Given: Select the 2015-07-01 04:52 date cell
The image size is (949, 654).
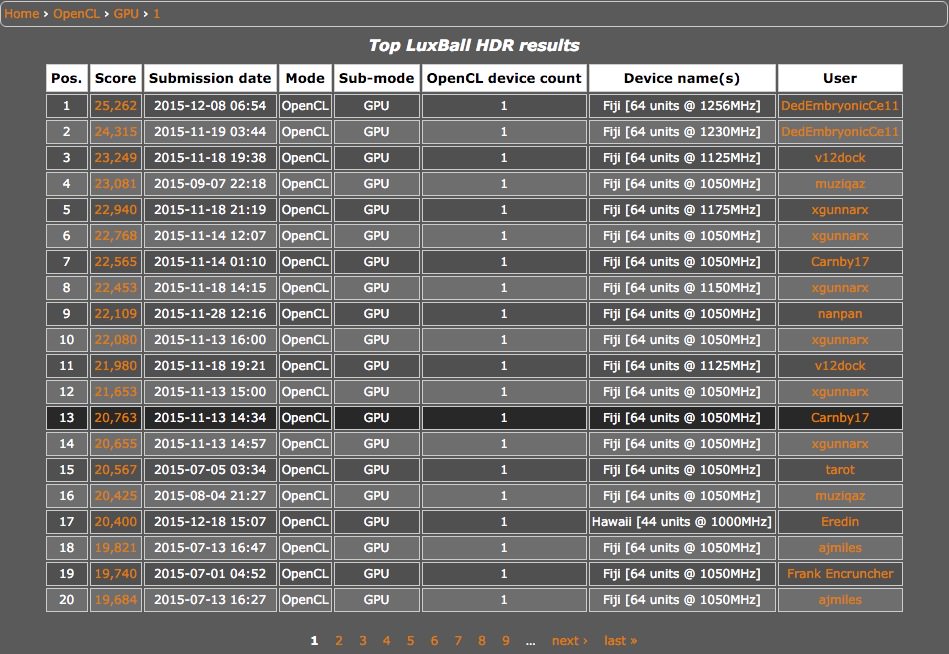Looking at the screenshot, I should (210, 574).
